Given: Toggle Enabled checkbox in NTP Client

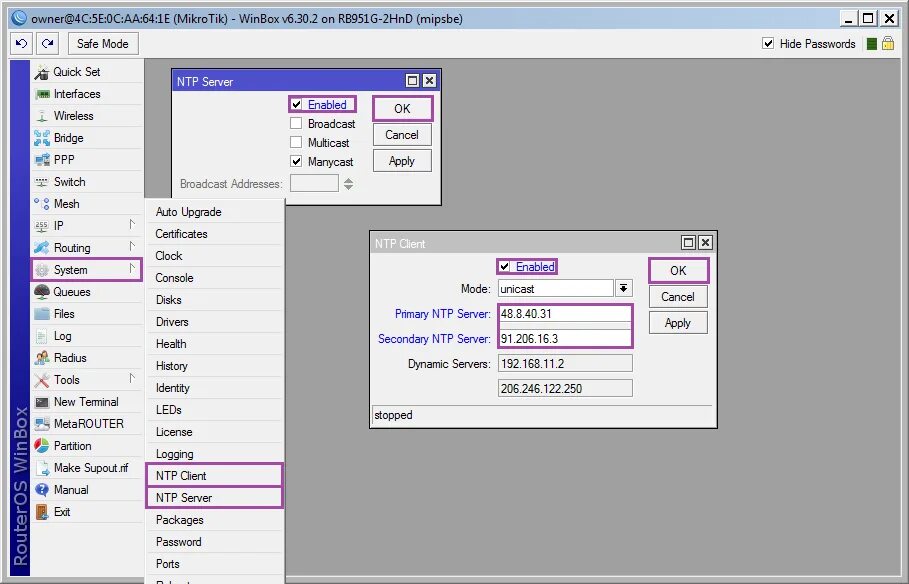Looking at the screenshot, I should [504, 266].
